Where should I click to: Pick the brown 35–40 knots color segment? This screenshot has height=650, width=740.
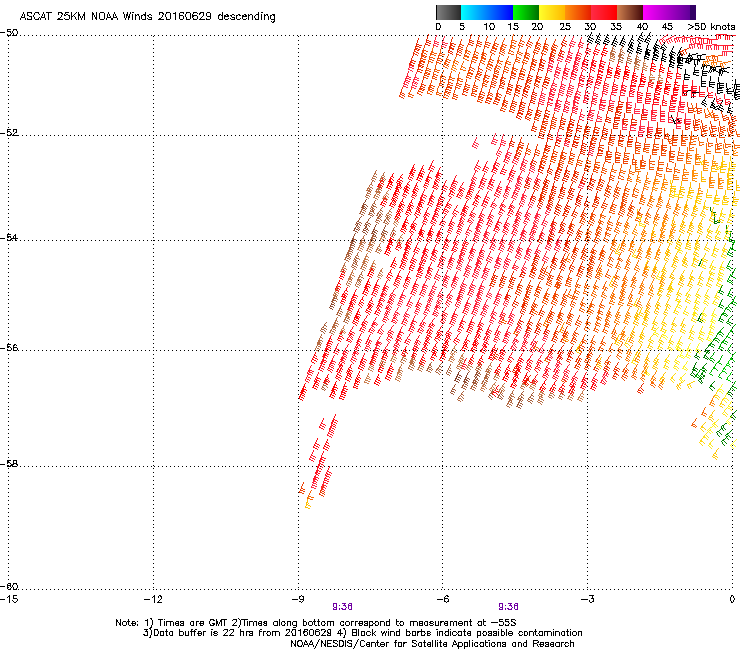pos(630,12)
